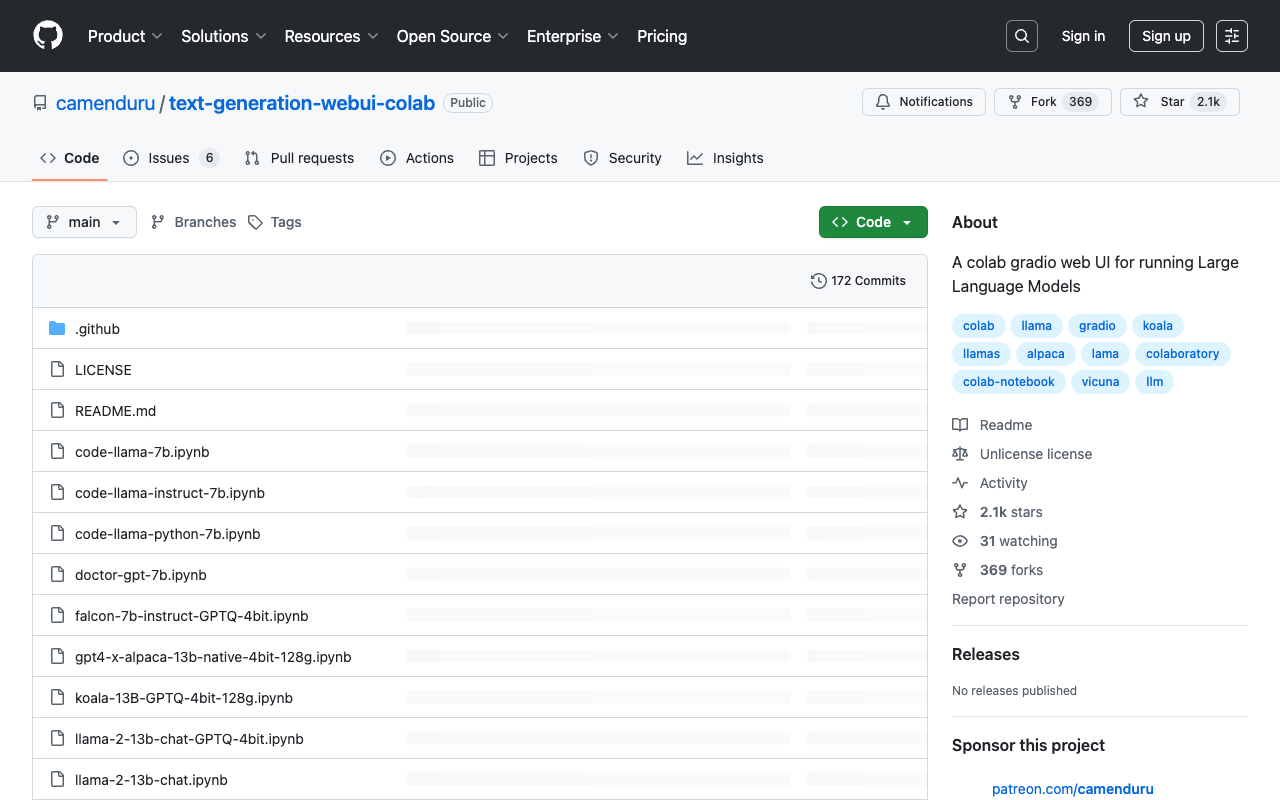Click the llm topic tag
The height and width of the screenshot is (800, 1280).
[x=1155, y=382]
